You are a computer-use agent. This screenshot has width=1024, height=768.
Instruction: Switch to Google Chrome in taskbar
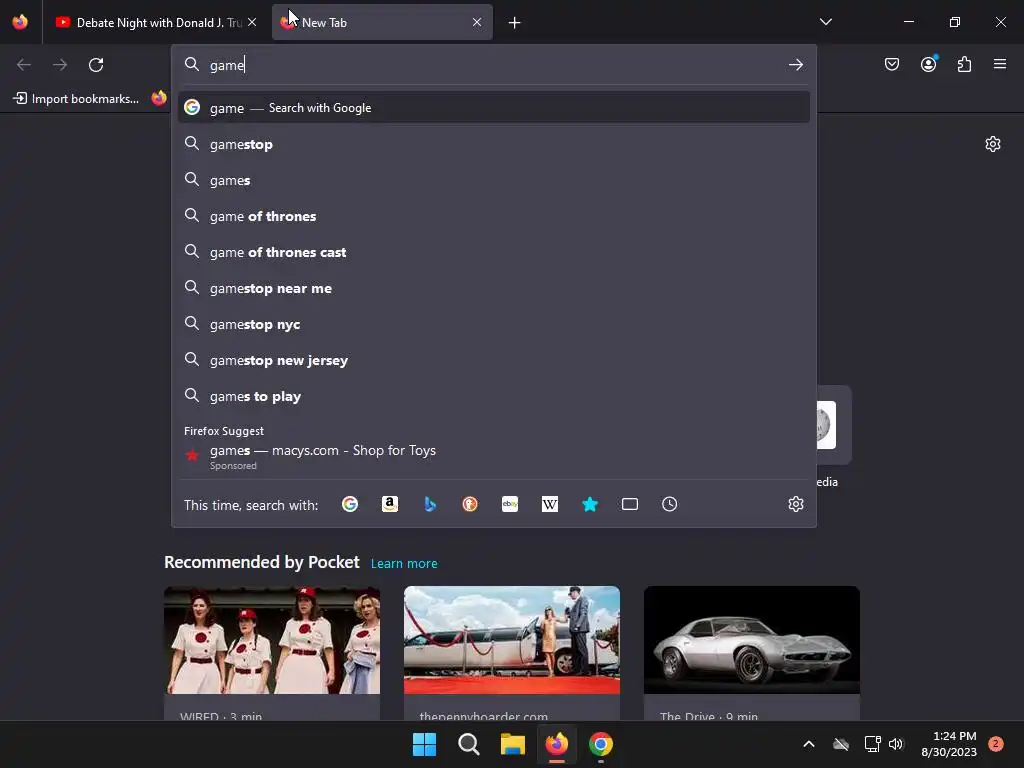pyautogui.click(x=601, y=744)
